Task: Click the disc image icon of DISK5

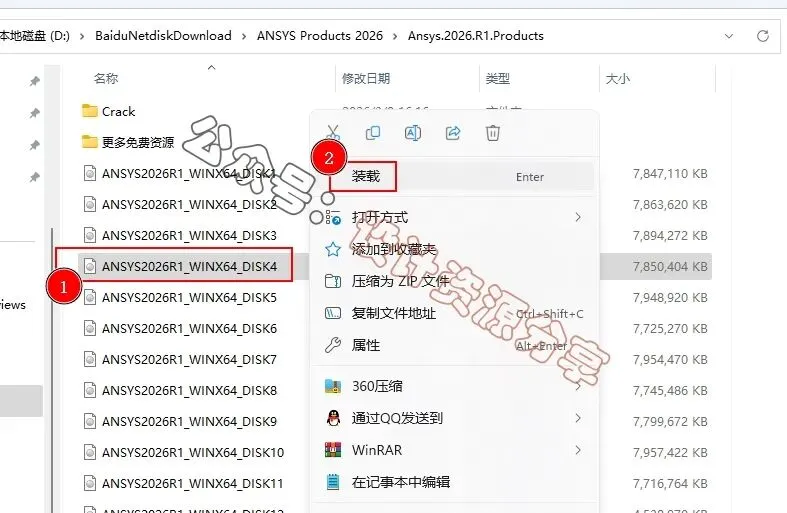Action: 90,298
